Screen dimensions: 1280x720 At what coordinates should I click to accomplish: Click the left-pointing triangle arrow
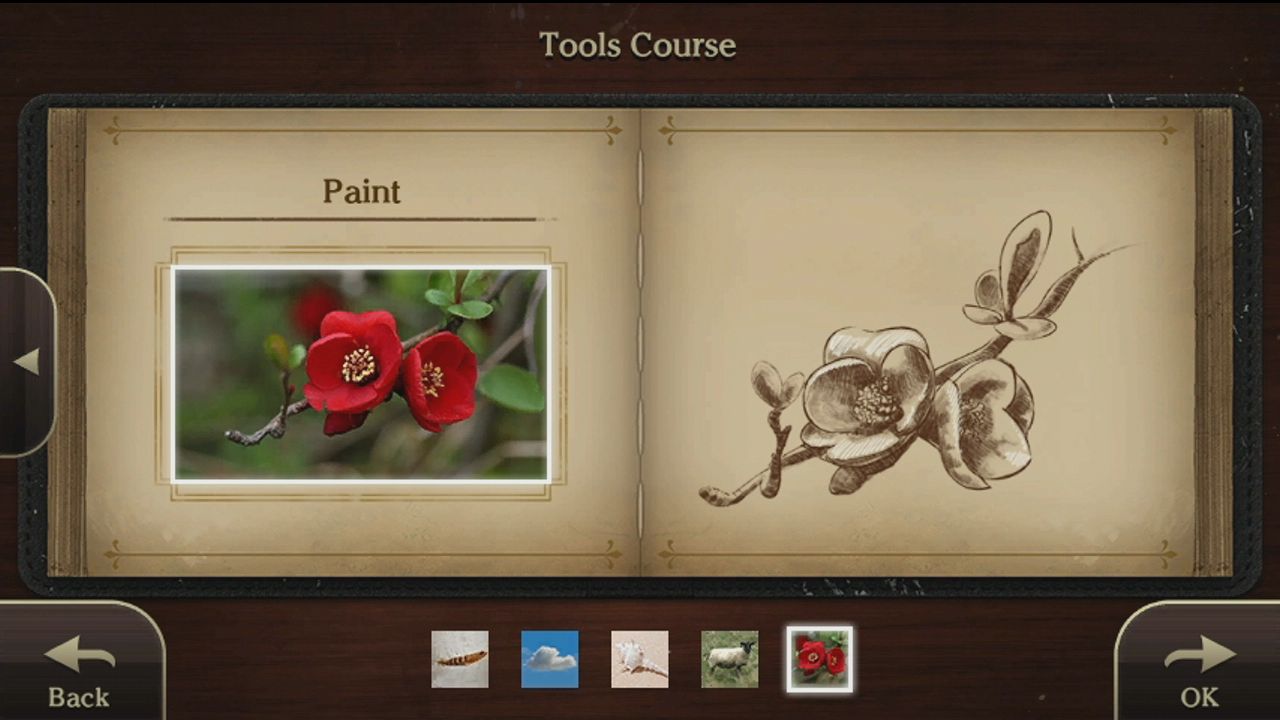coord(27,361)
